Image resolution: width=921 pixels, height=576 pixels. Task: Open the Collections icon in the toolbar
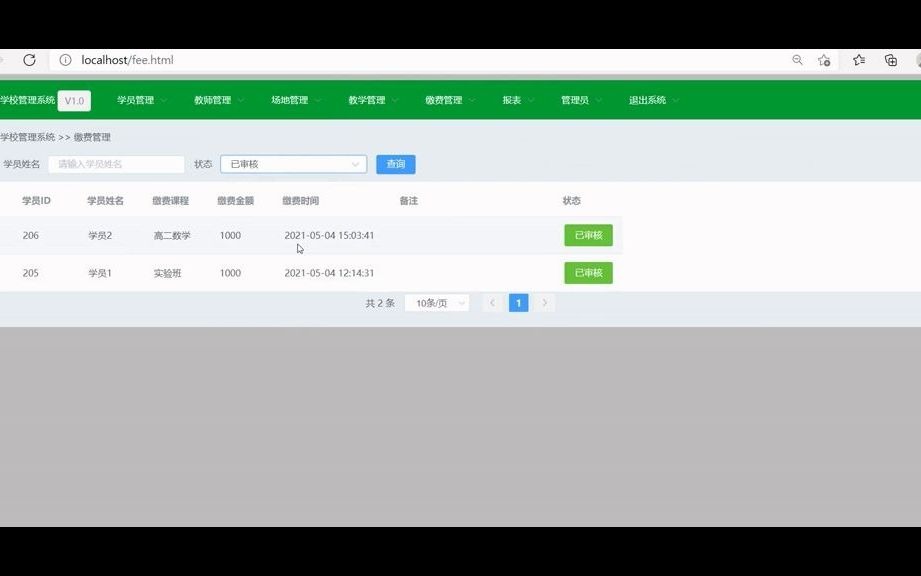pyautogui.click(x=889, y=60)
